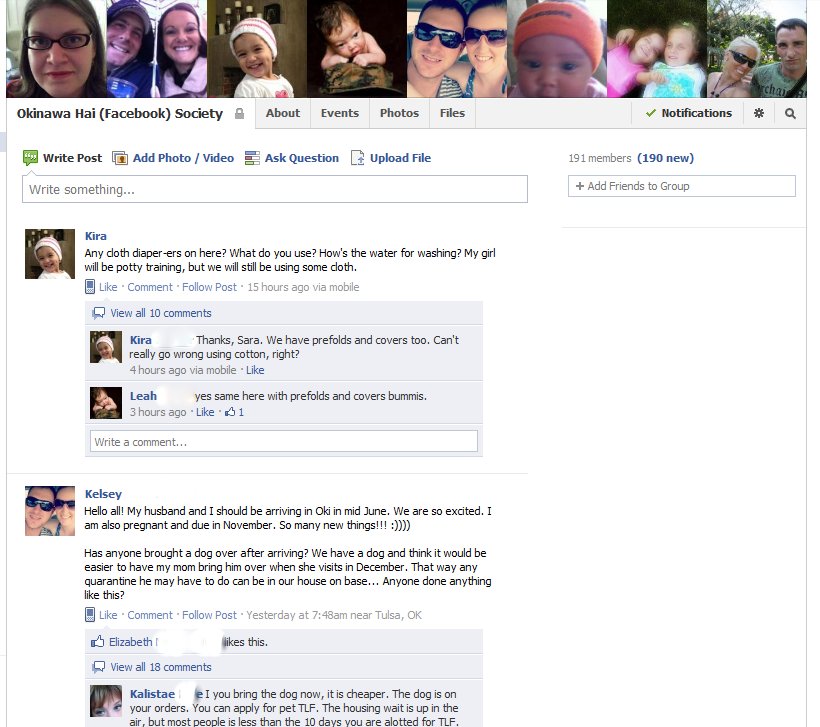This screenshot has height=727, width=820.
Task: Click the Upload File icon
Action: point(358,158)
